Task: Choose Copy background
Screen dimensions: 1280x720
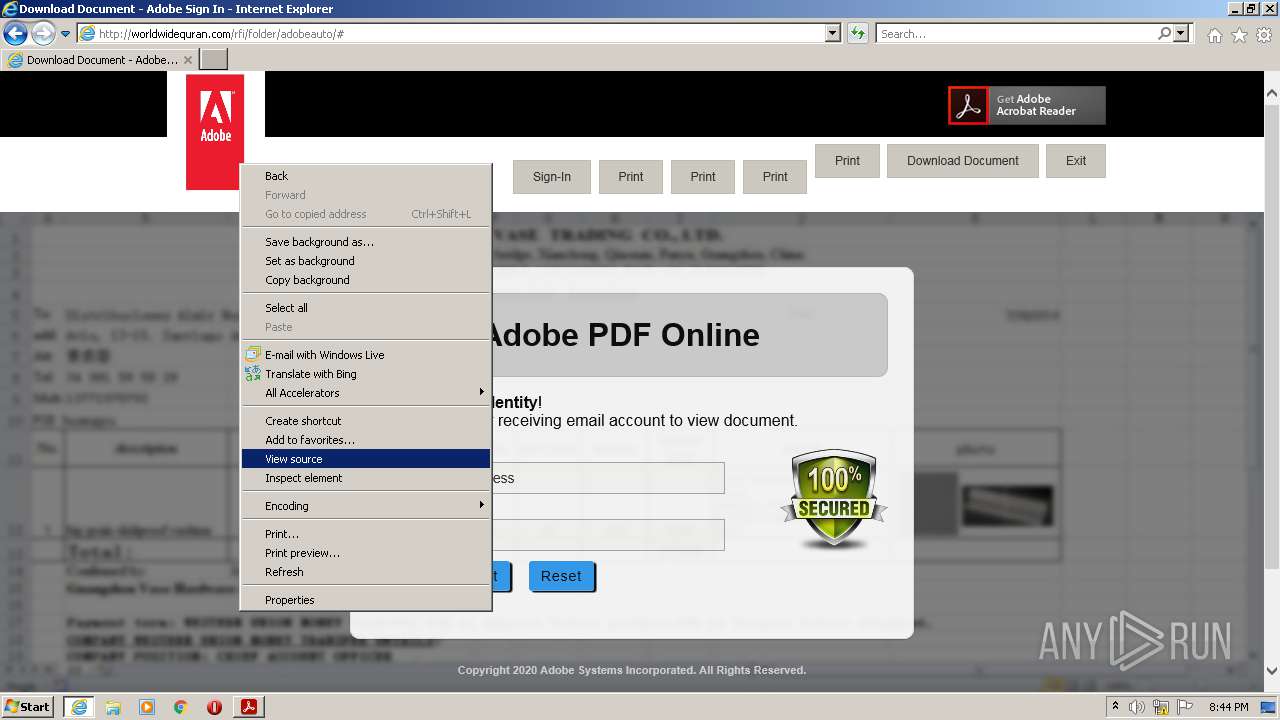Action: click(365, 280)
